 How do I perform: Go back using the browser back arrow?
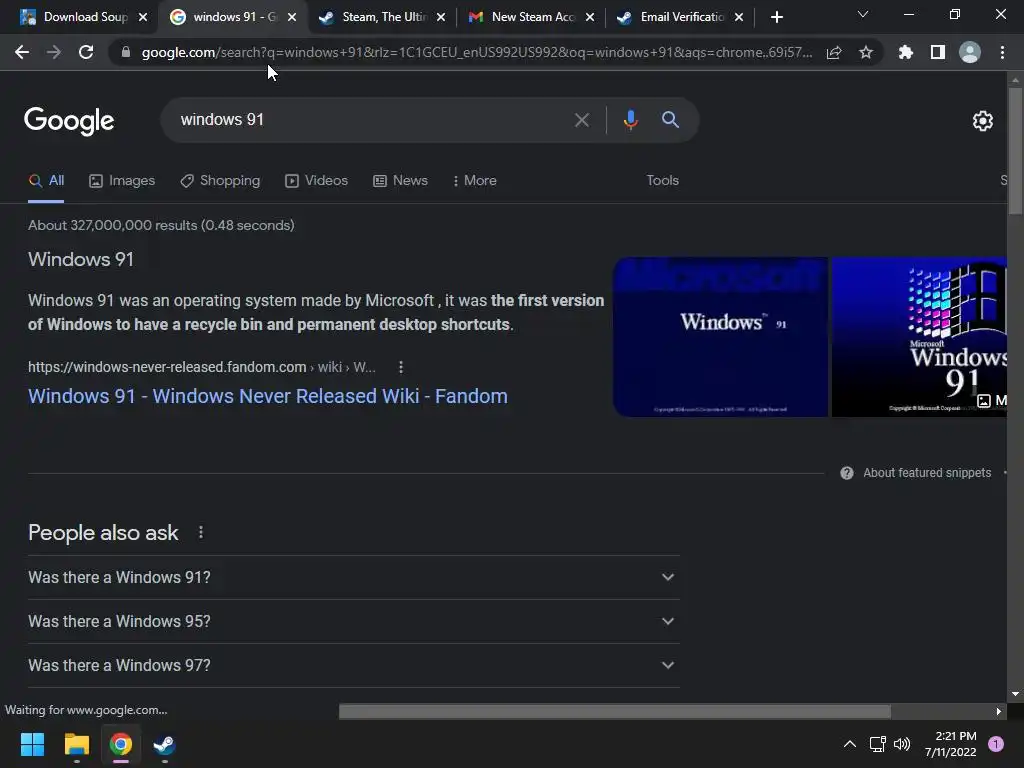(x=22, y=52)
